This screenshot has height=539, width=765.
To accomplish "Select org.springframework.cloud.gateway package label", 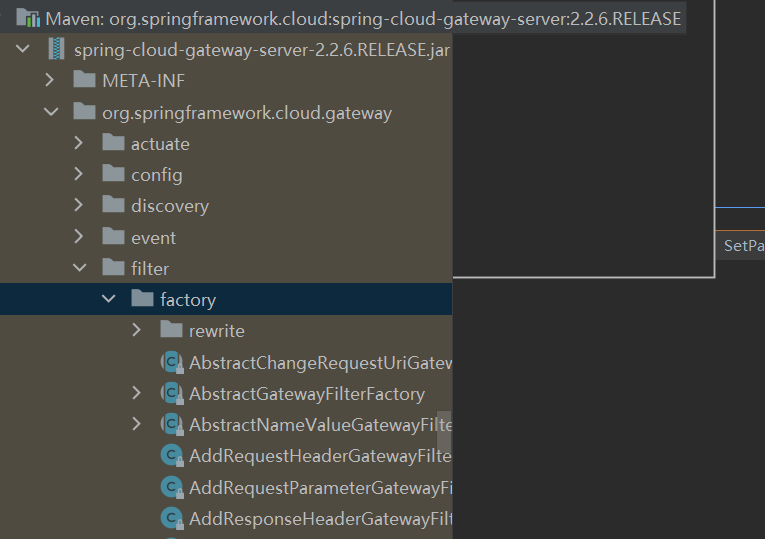I will (x=247, y=113).
